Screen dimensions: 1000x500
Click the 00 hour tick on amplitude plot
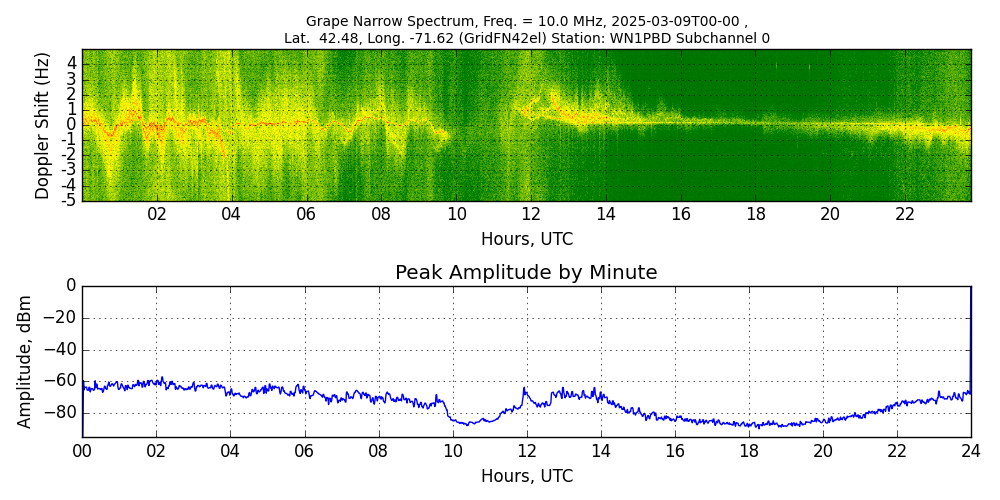click(x=82, y=451)
